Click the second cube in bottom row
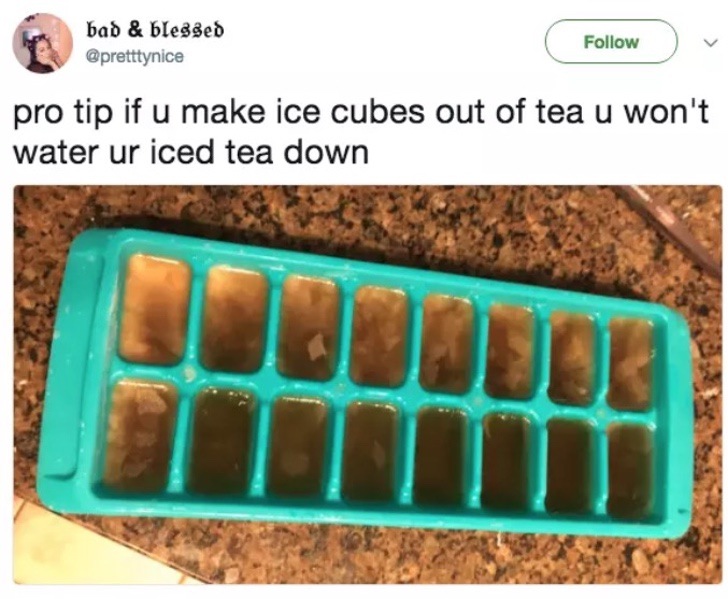 221,440
